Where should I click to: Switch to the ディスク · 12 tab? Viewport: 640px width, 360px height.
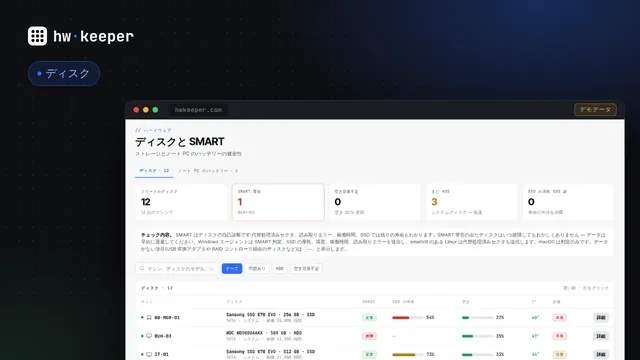(154, 171)
